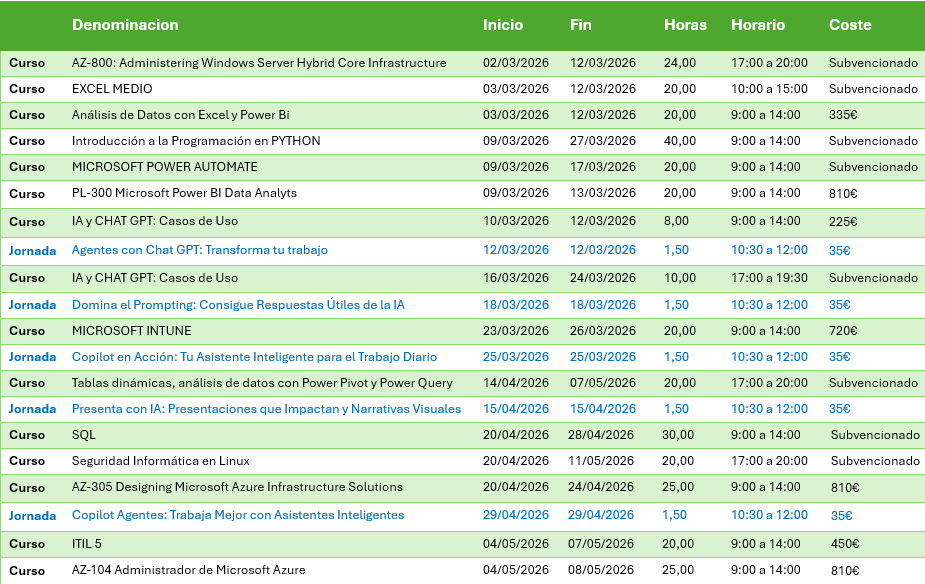
Task: Click the Inicio column header
Action: click(503, 25)
